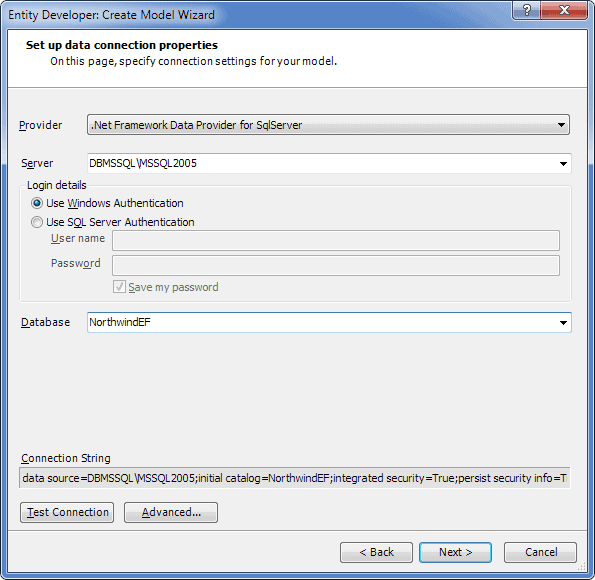
Task: Click the Connection String text box
Action: pyautogui.click(x=294, y=478)
